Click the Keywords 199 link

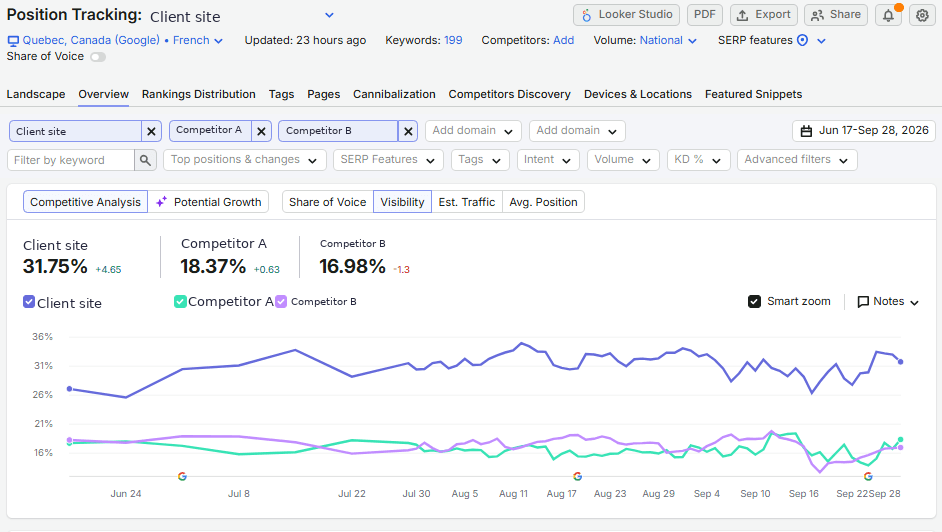click(453, 40)
